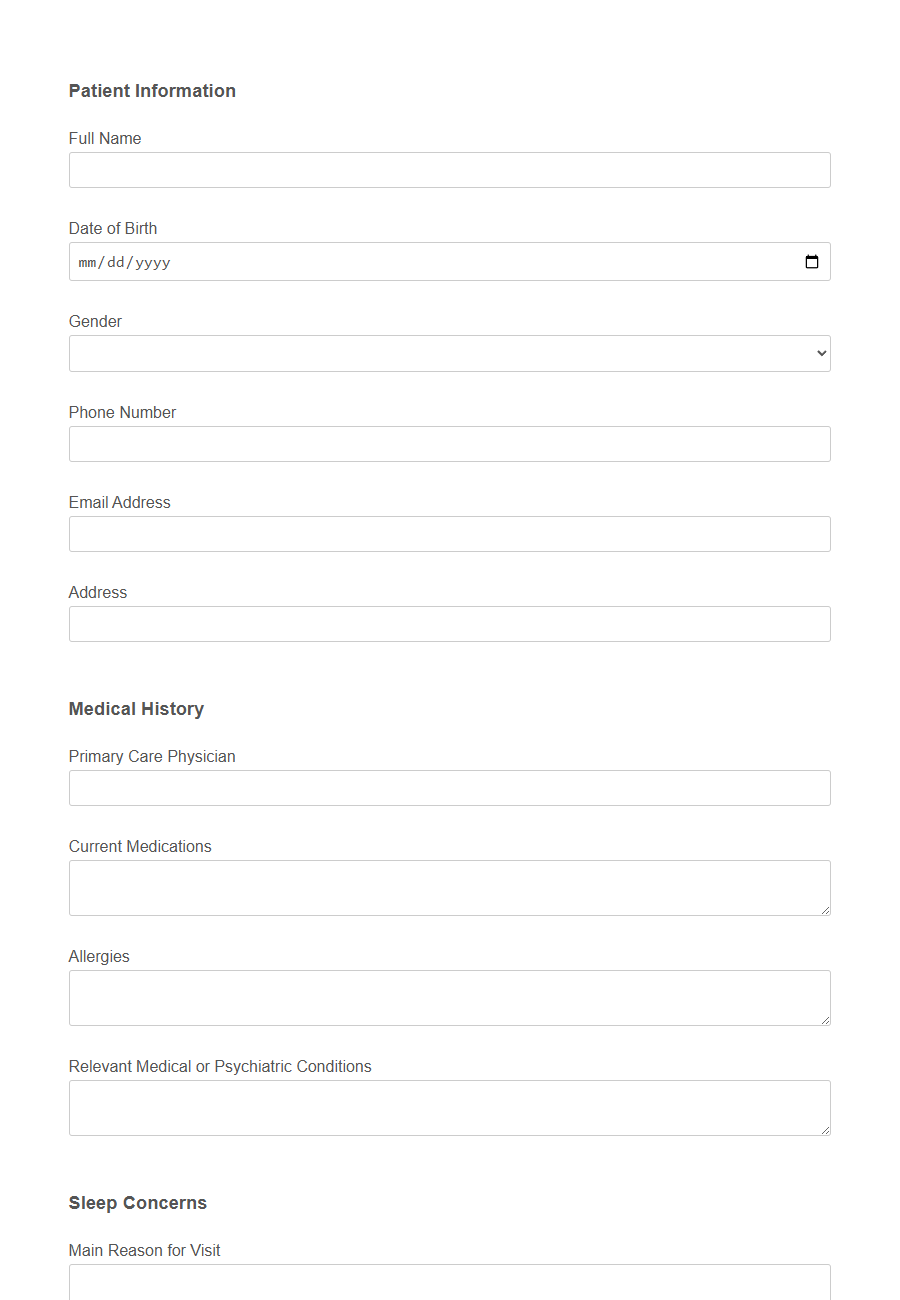Click the Relevant Medical Conditions text area
This screenshot has height=1300, width=900.
pyautogui.click(x=449, y=1106)
